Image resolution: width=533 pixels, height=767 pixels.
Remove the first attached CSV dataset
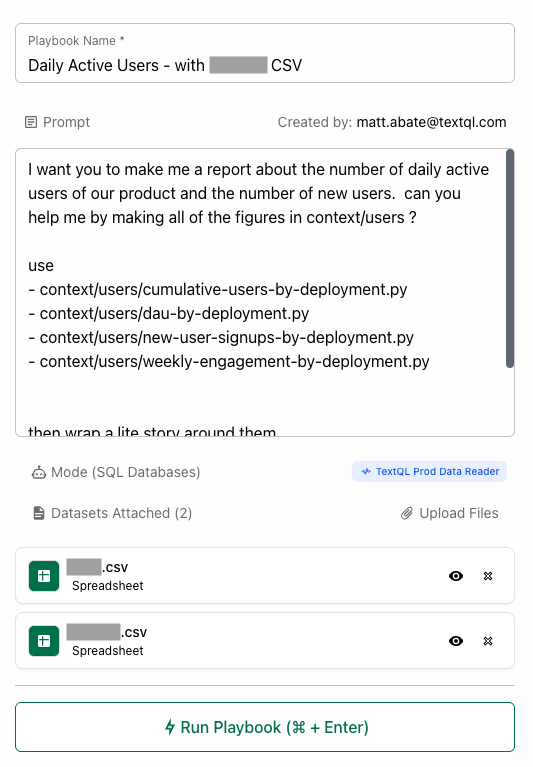tap(488, 576)
